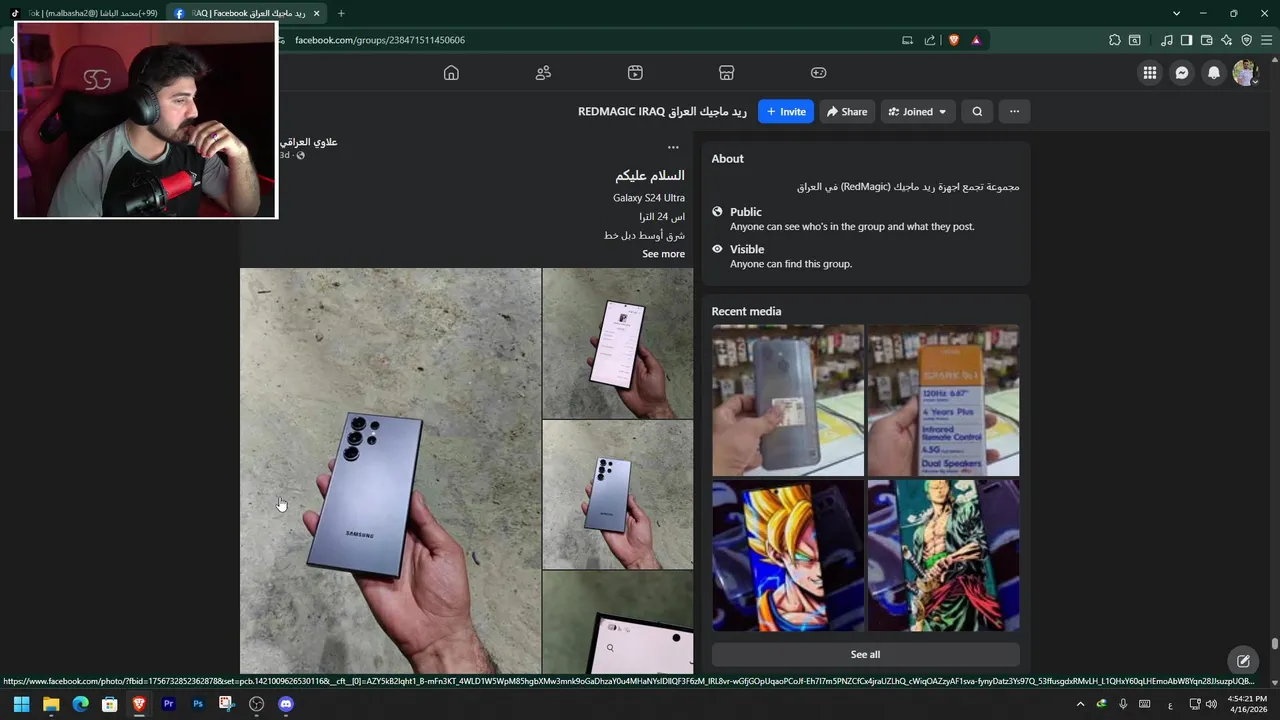This screenshot has height=720, width=1280.
Task: Open the large Samsung phone back photo
Action: (390, 470)
